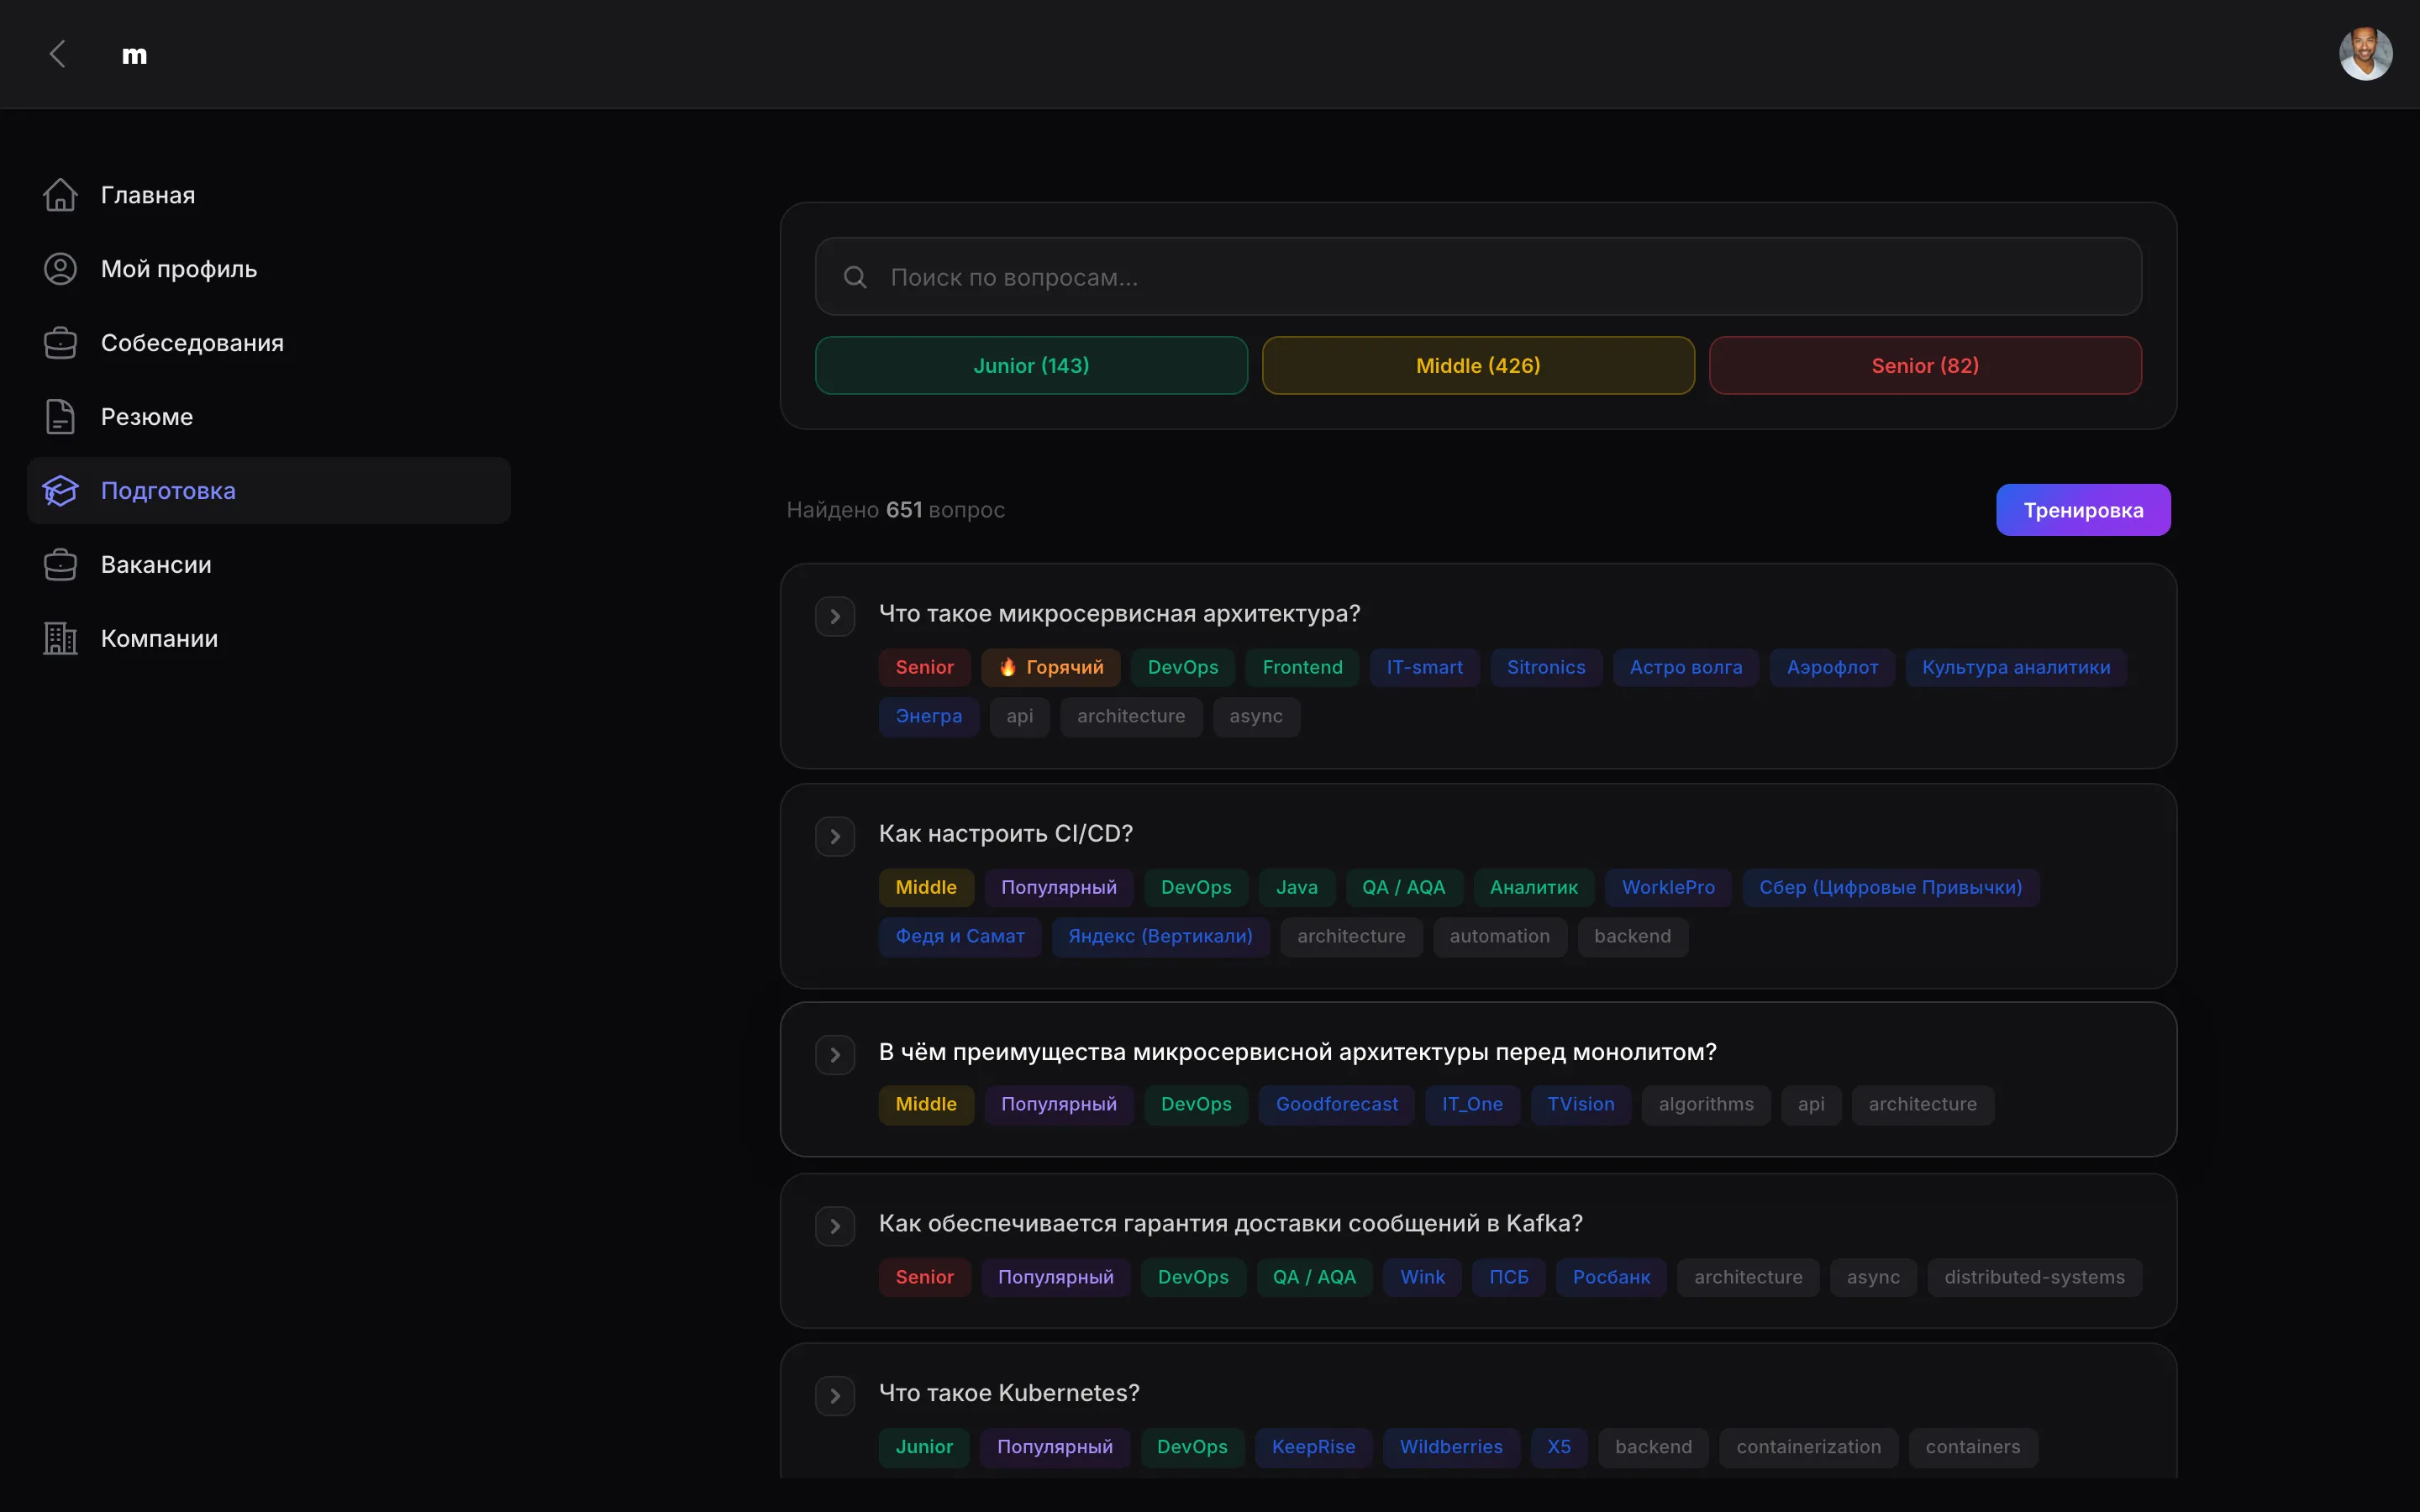Screen dimensions: 2420x1512
Task: Toggle the Senior (82) level filter
Action: [1924, 366]
